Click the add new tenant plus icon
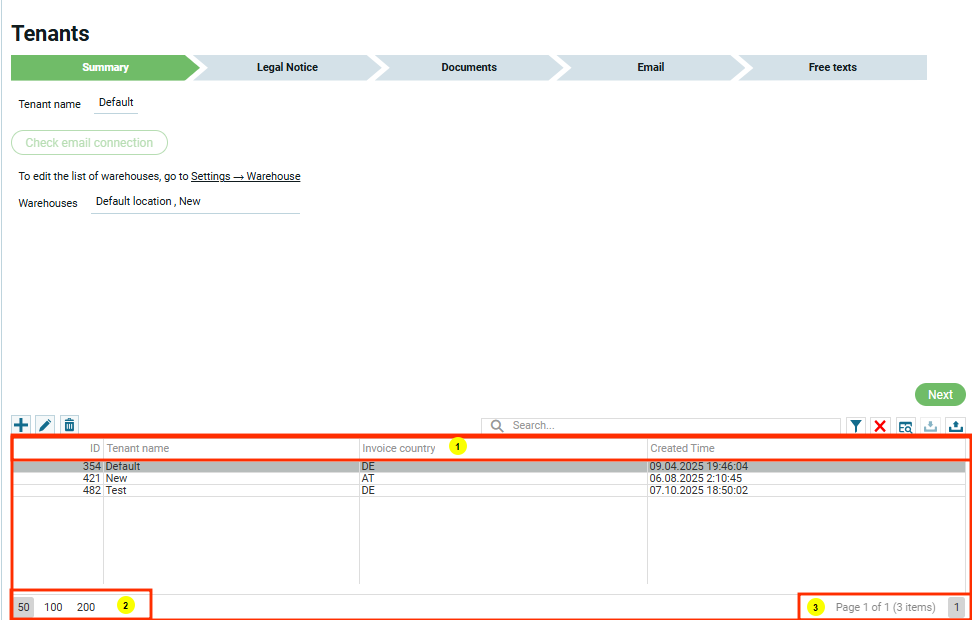The image size is (972, 620). point(21,425)
